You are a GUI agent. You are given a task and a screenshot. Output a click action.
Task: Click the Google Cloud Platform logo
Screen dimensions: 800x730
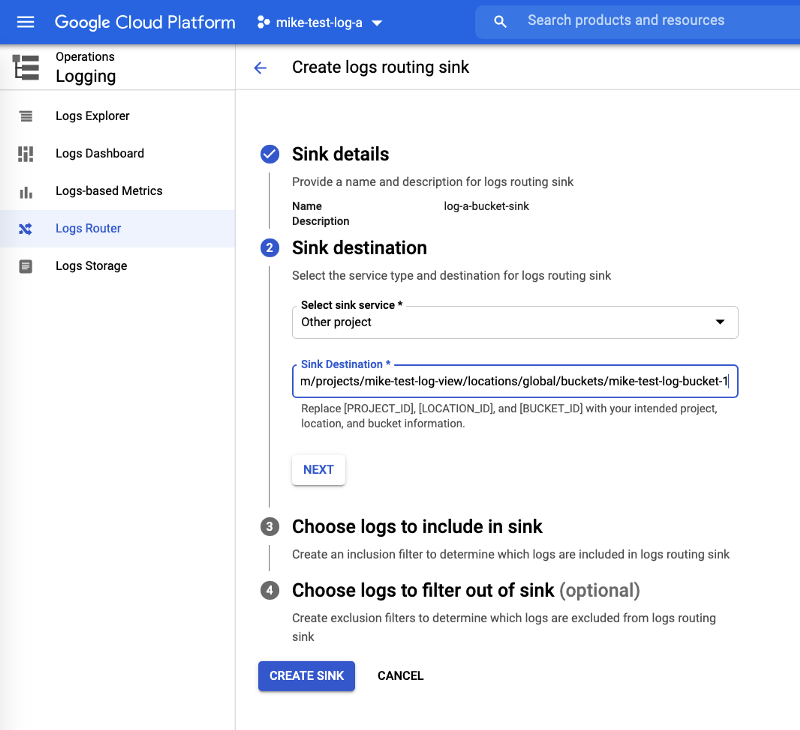point(145,22)
